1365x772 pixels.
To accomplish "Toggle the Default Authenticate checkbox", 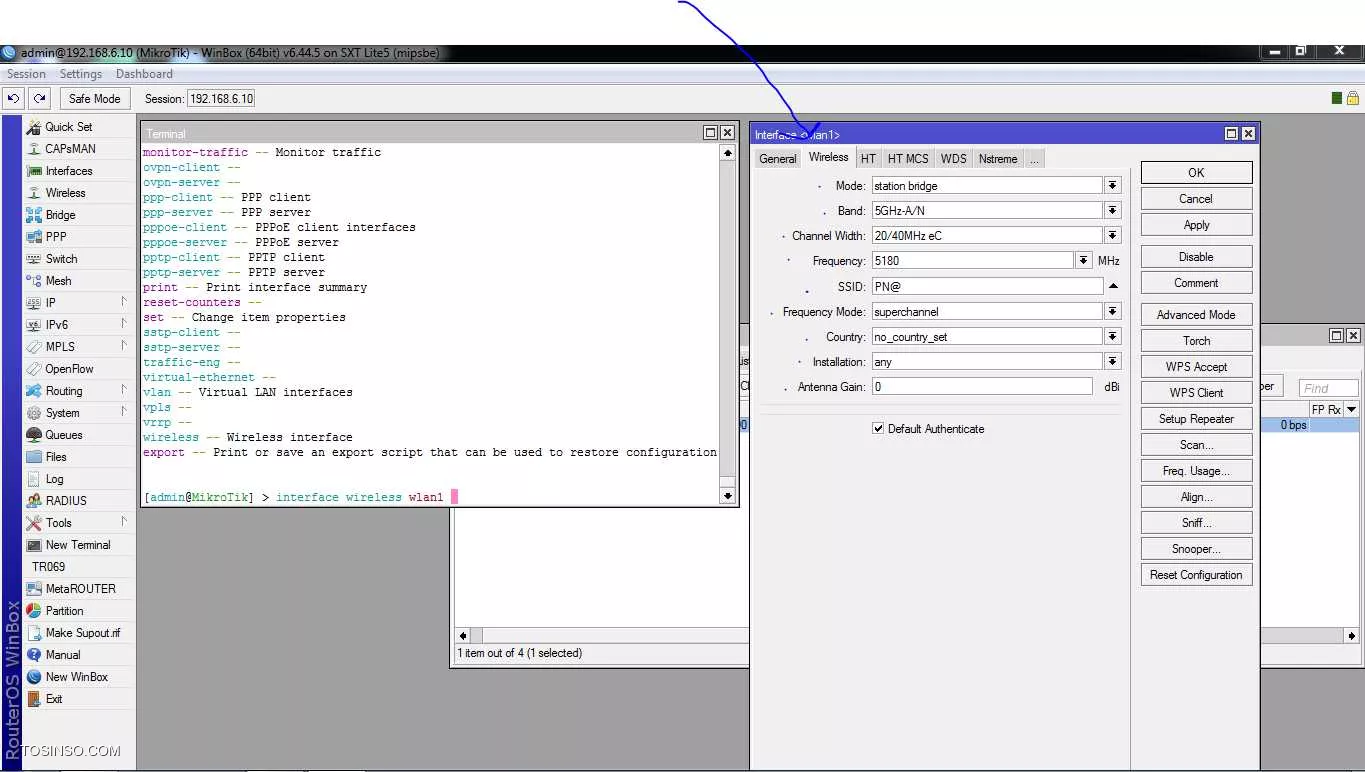I will pos(878,429).
